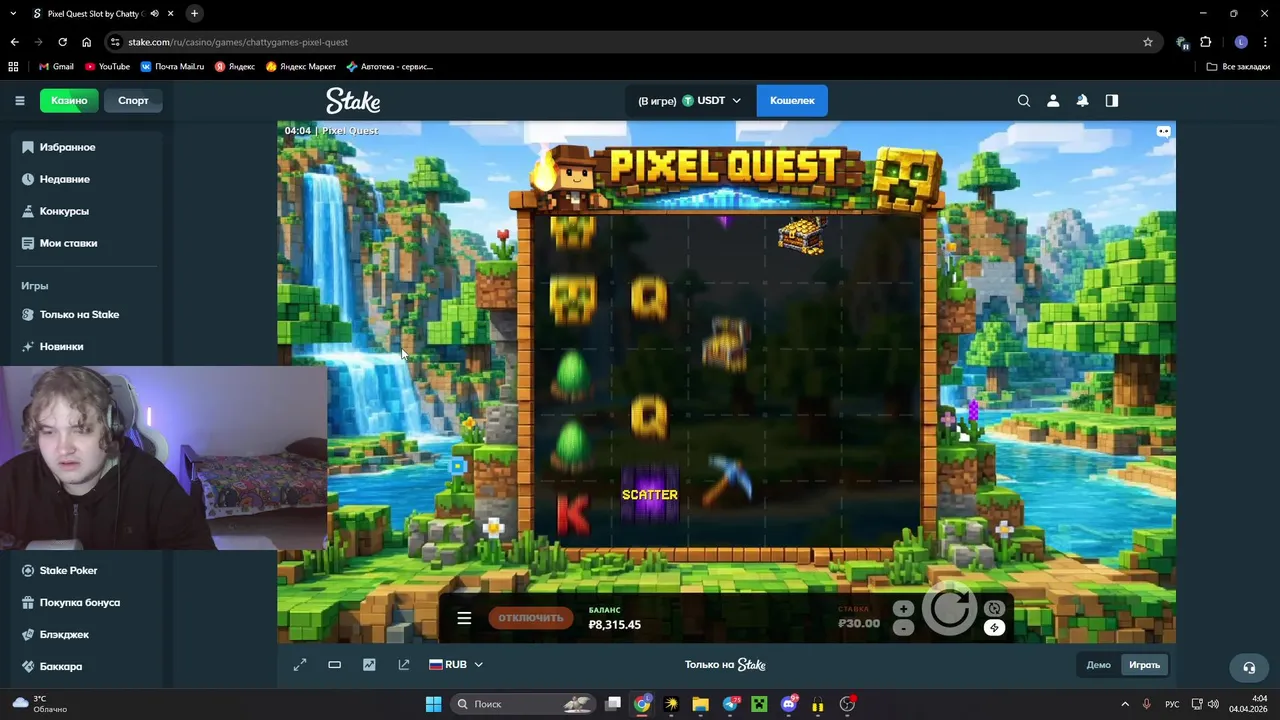The width and height of the screenshot is (1280, 720).
Task: Open the Stake hamburger sidebar menu
Action: (19, 100)
